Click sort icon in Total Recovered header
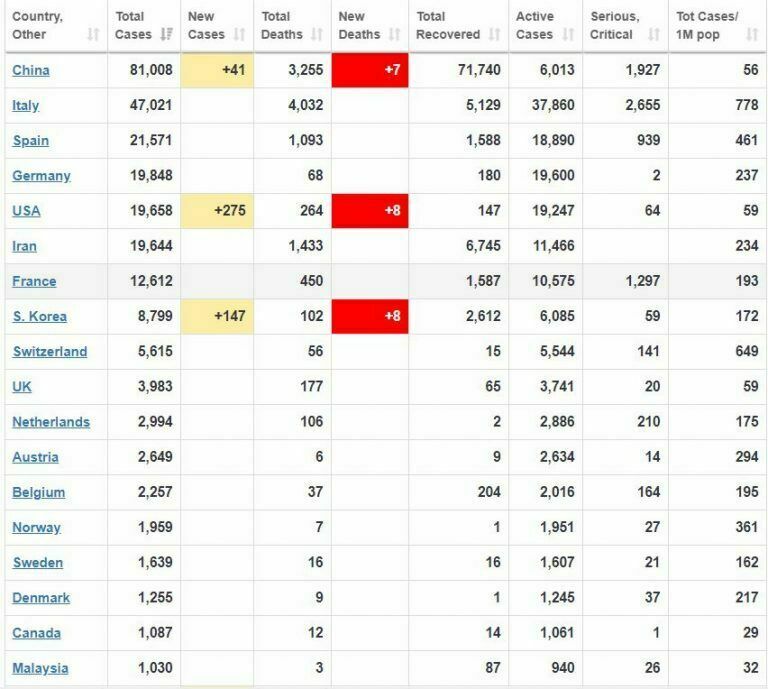This screenshot has width=768, height=689. (x=494, y=35)
